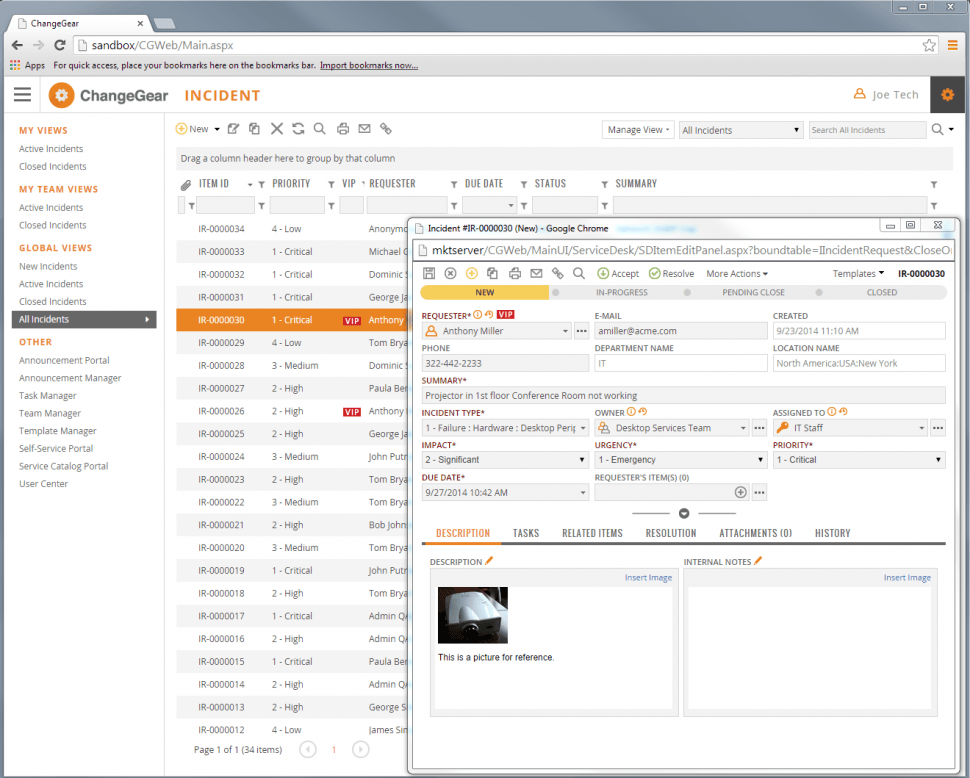Click the yellow plus new icon in popup
The image size is (970, 778).
pyautogui.click(x=471, y=273)
